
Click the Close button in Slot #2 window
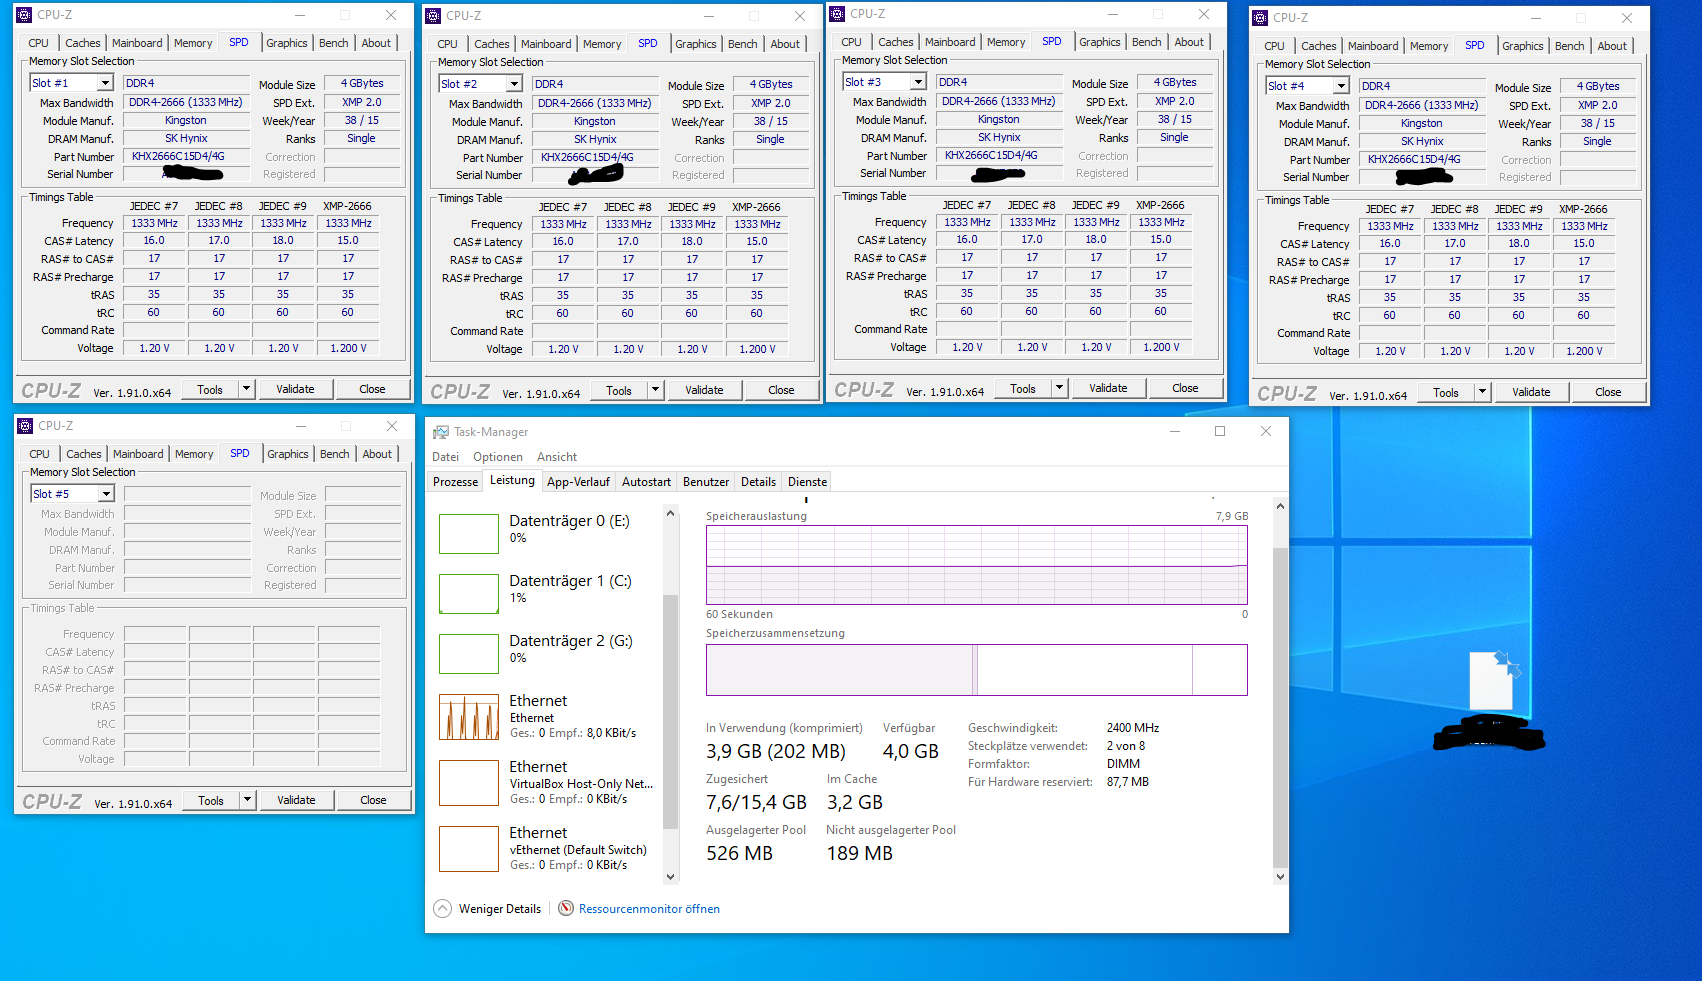pyautogui.click(x=781, y=390)
